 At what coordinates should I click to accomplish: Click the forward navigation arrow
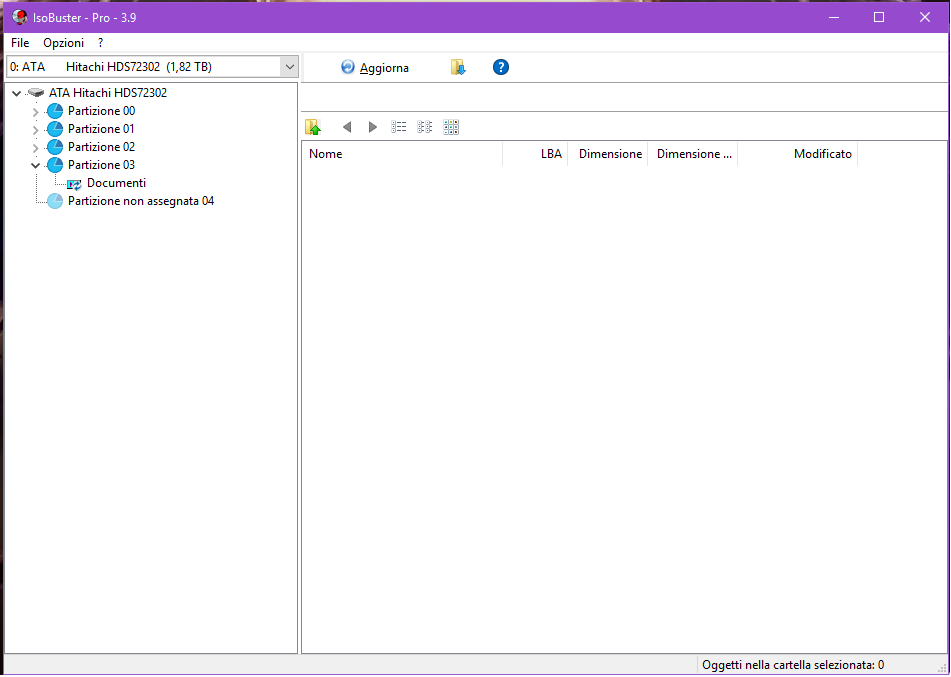[x=373, y=127]
